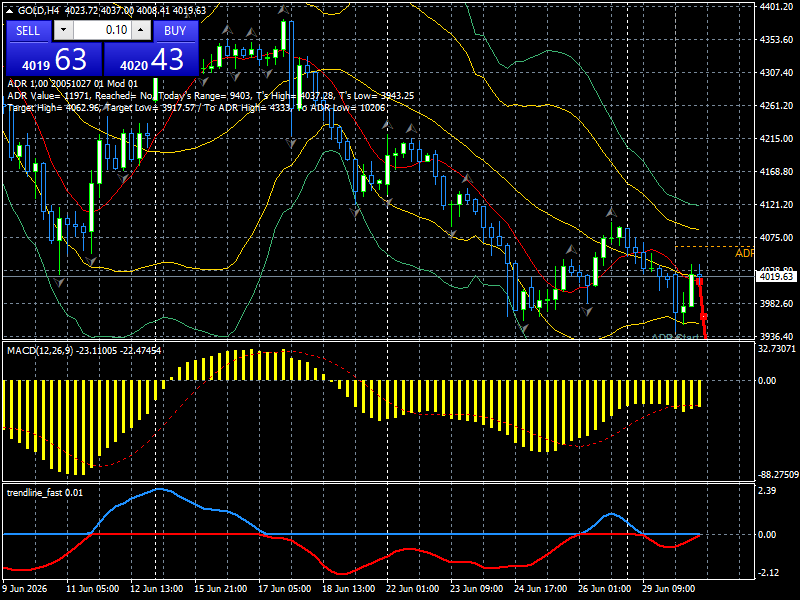Image resolution: width=800 pixels, height=600 pixels.
Task: Click the '29 Jun 09:00' time axis label
Action: (x=668, y=589)
